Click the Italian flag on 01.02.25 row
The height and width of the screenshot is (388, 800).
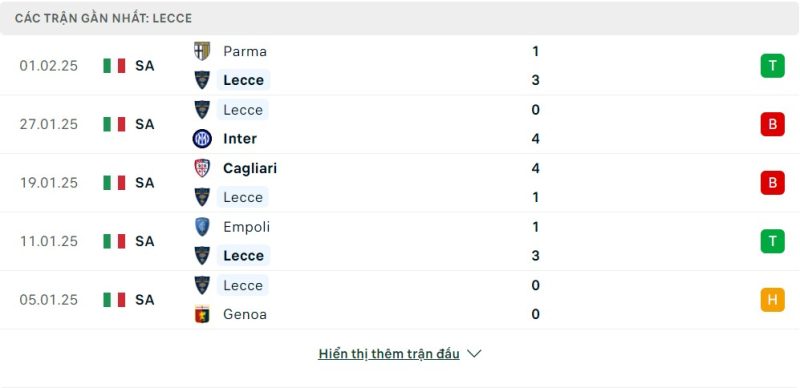point(114,66)
